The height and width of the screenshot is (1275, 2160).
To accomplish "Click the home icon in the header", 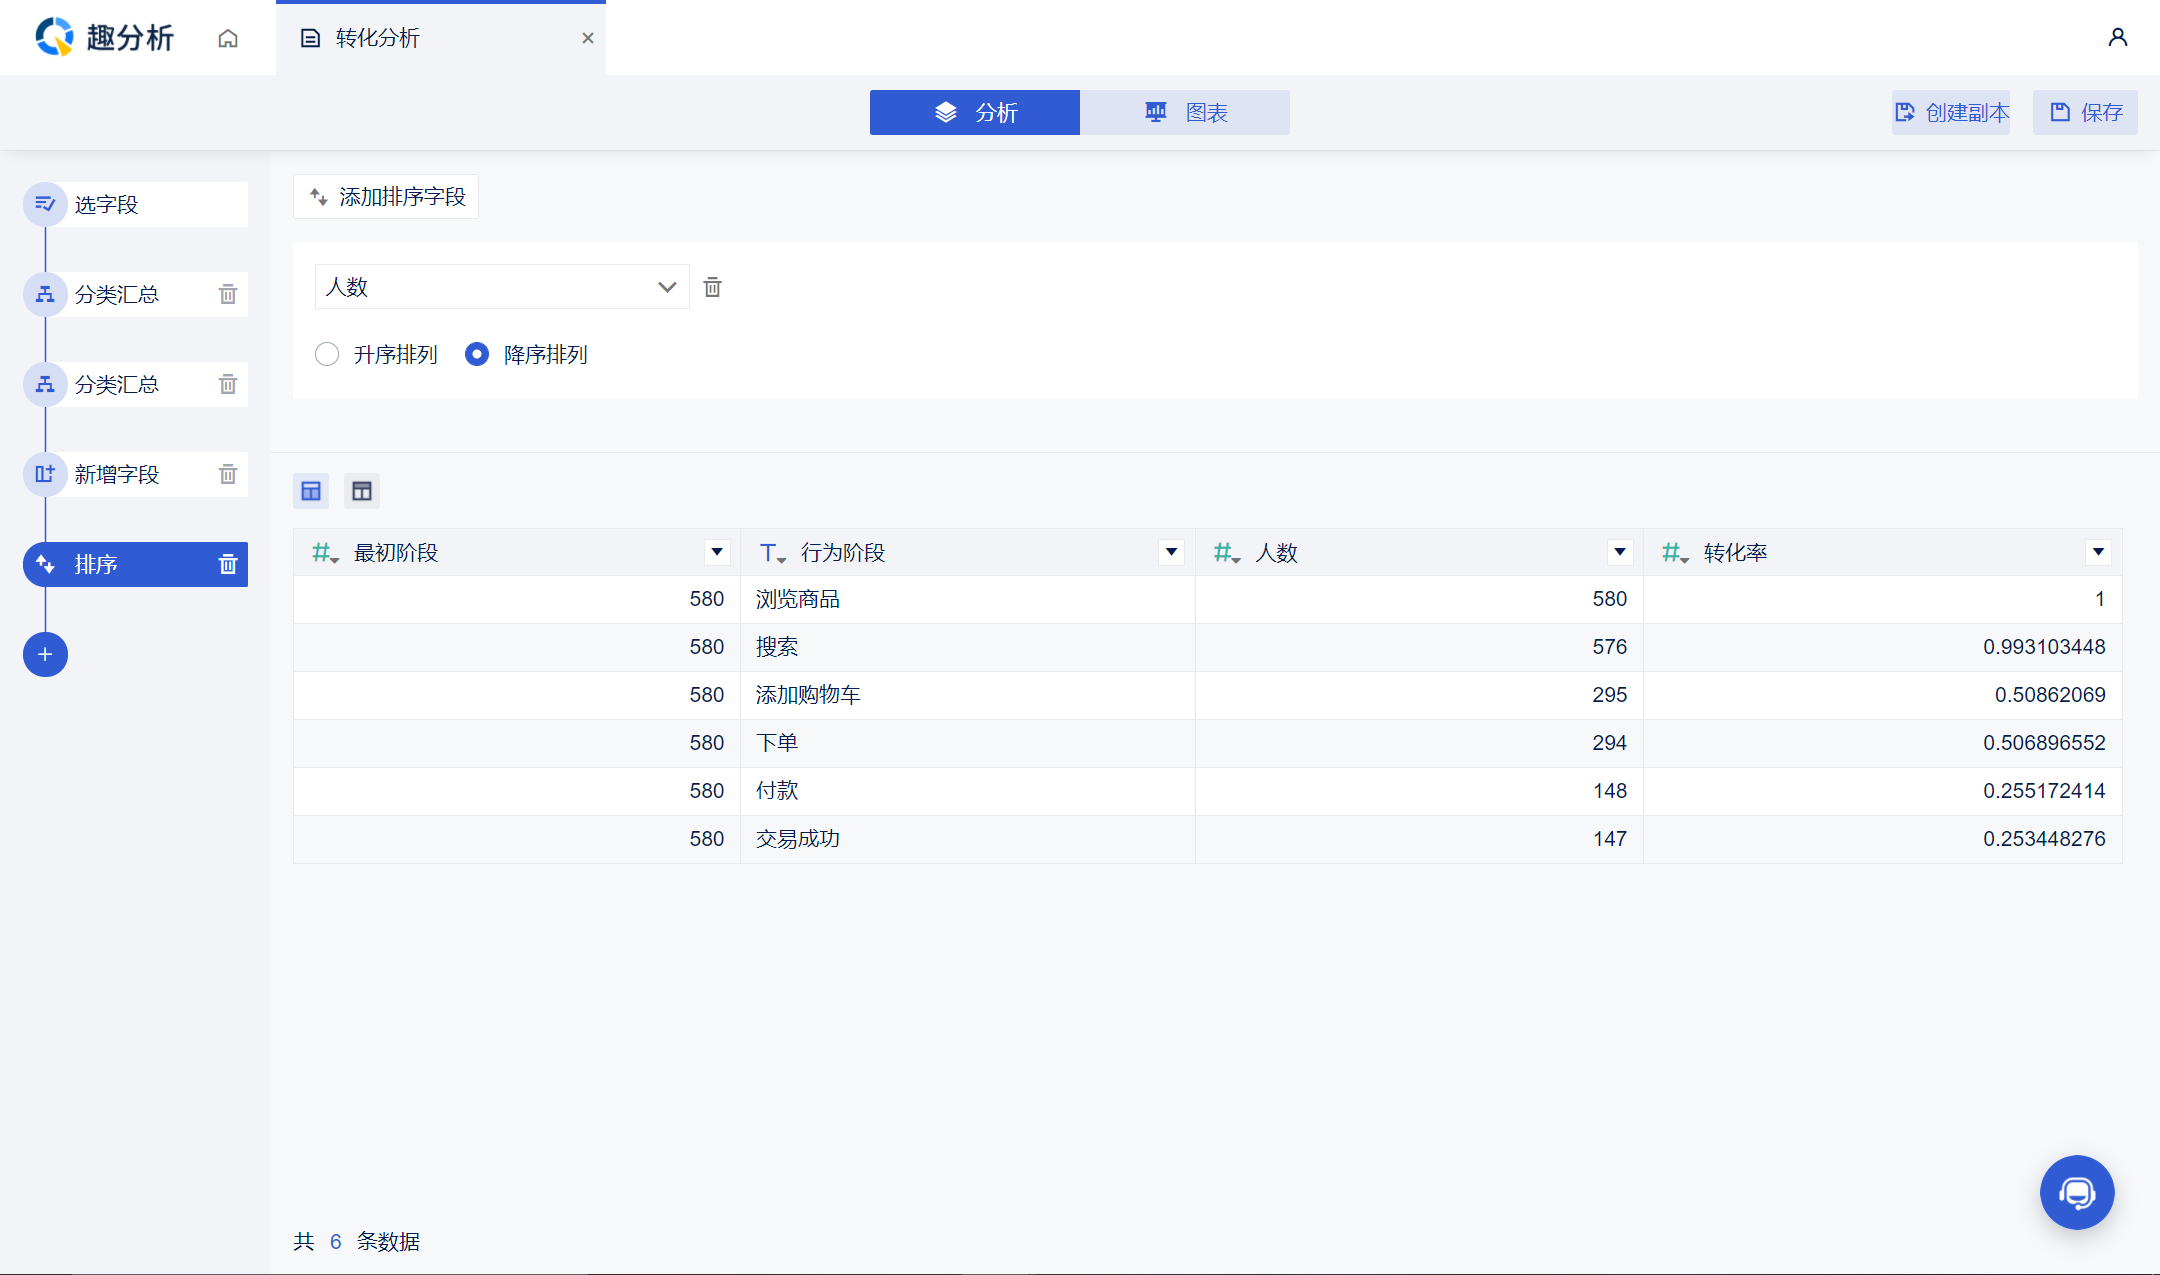I will [x=228, y=38].
